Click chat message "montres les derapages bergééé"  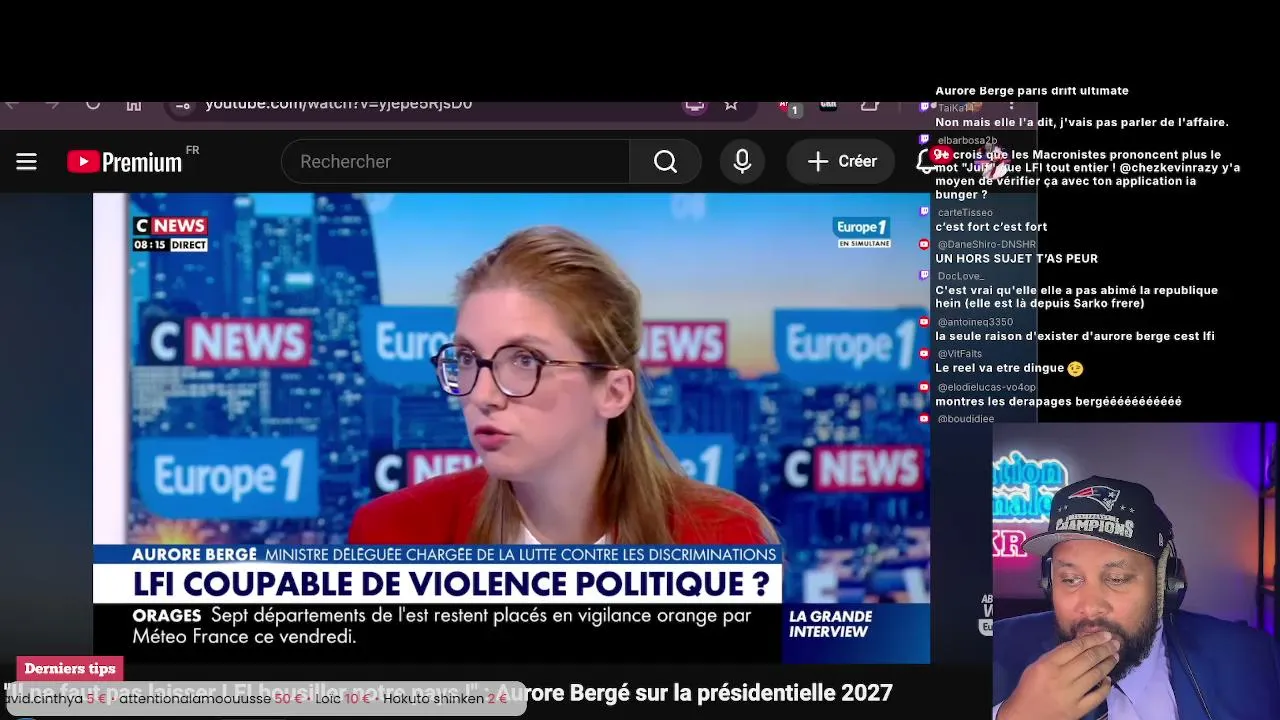pyautogui.click(x=1058, y=401)
